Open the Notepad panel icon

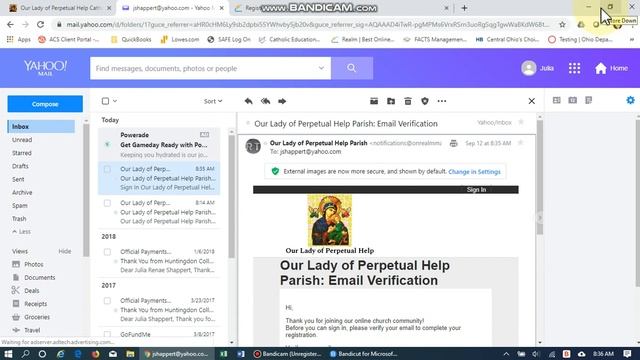tap(589, 100)
